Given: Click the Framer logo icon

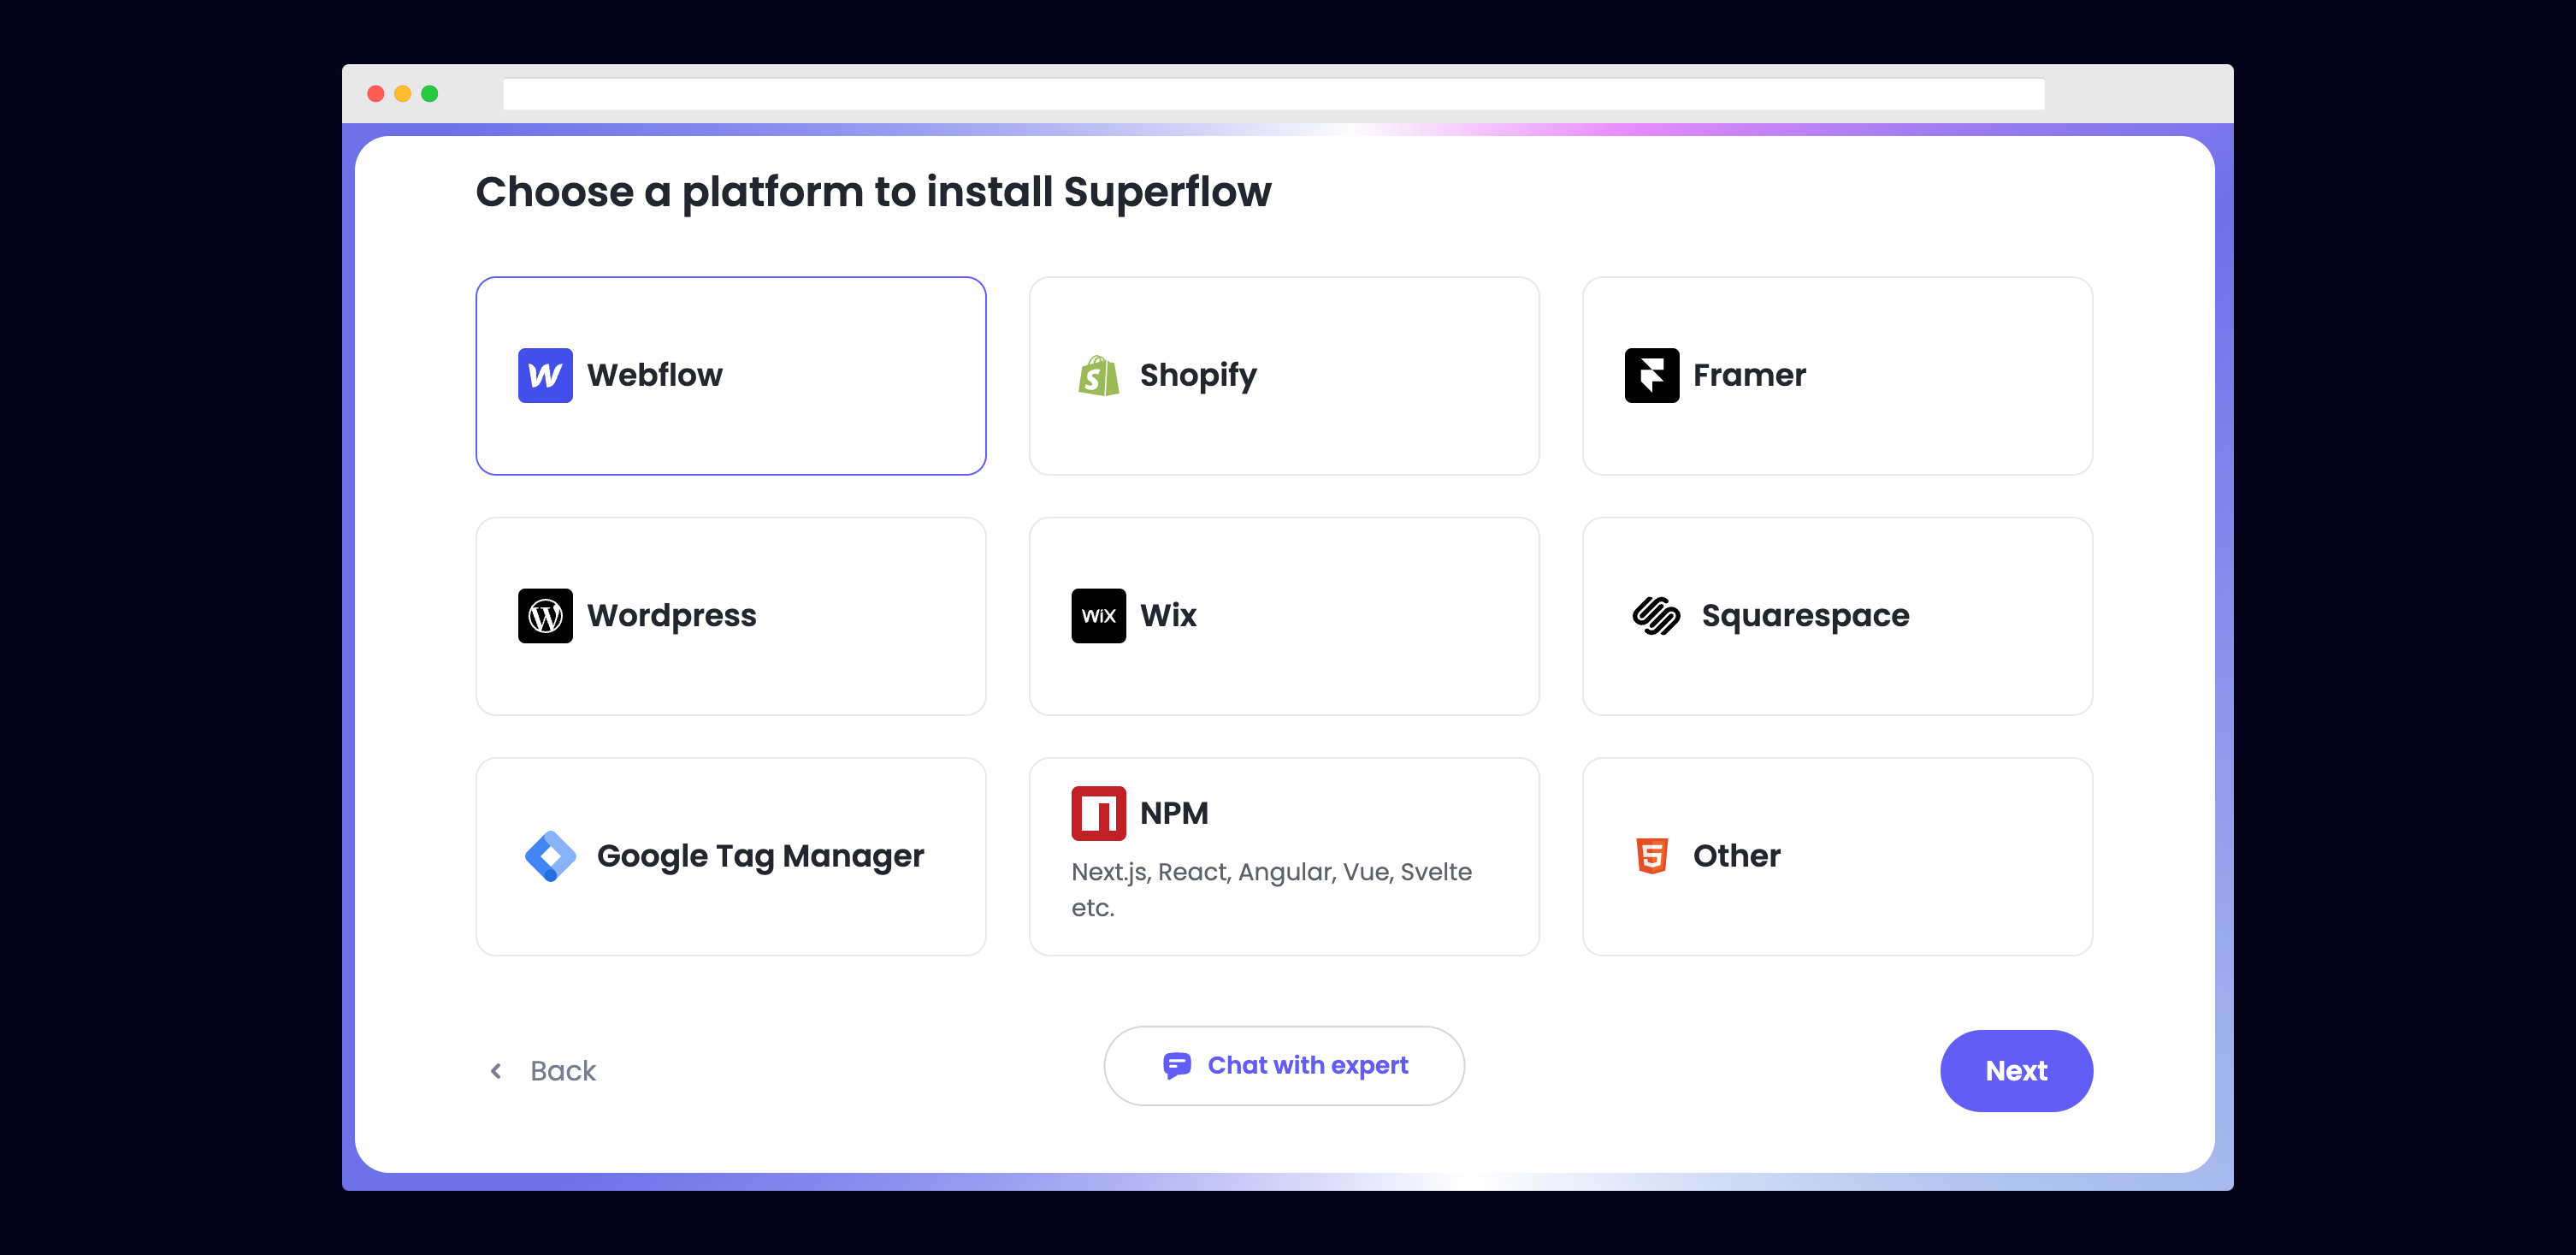Looking at the screenshot, I should point(1651,375).
